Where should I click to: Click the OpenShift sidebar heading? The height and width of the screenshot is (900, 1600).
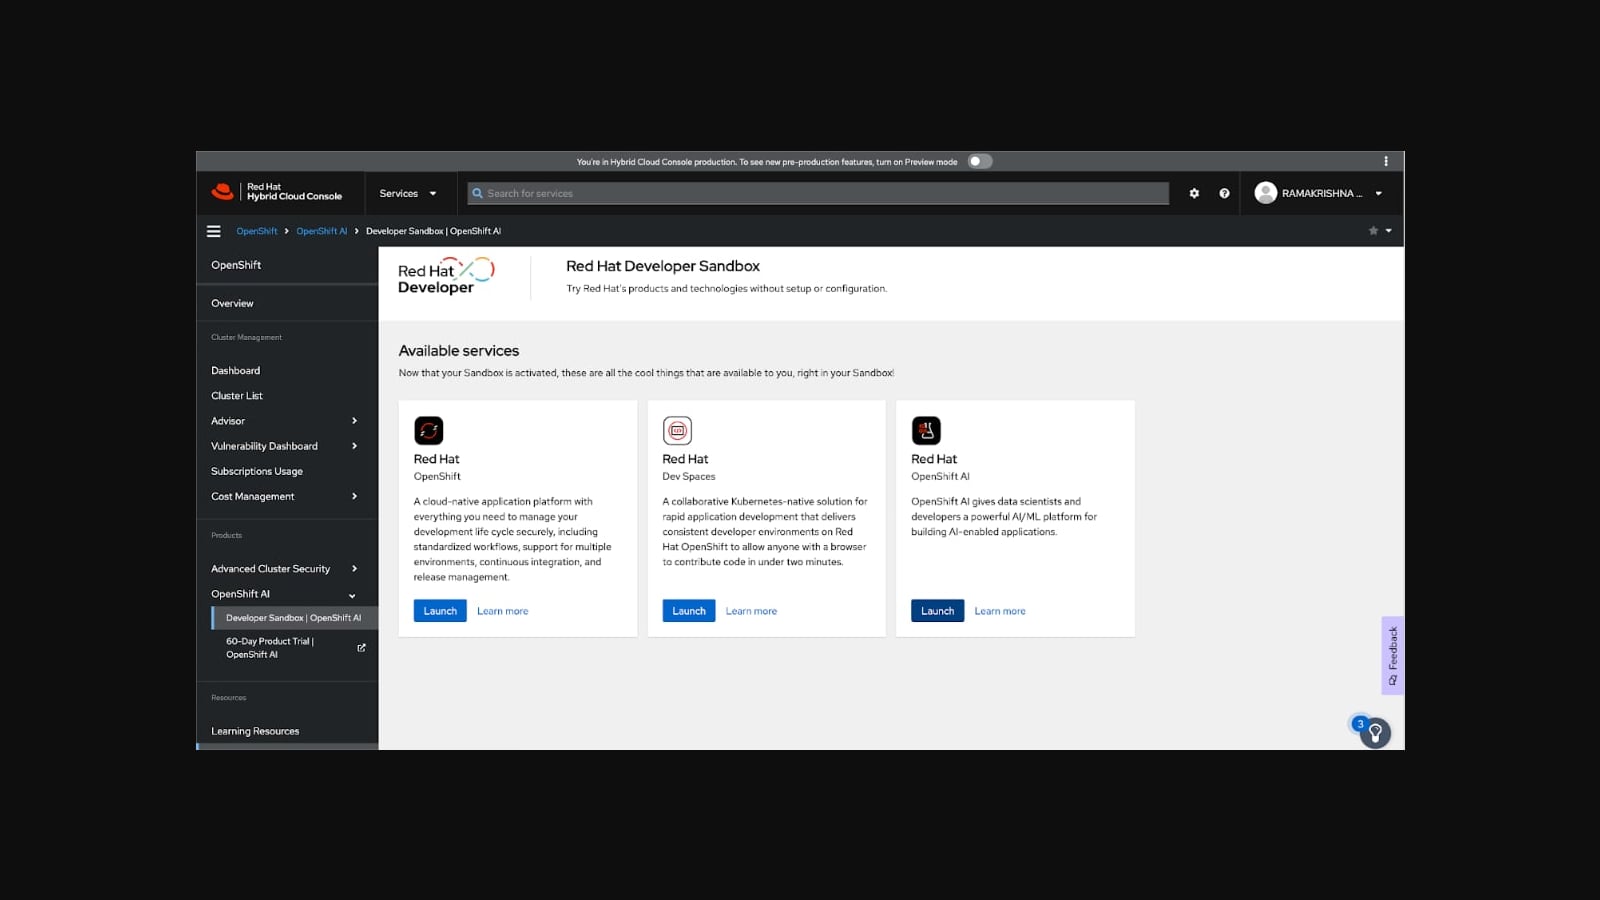(236, 265)
